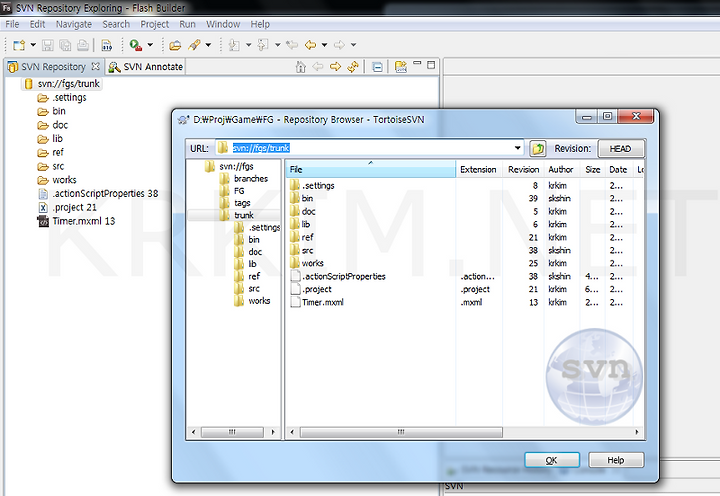Click Home icon in SVN Repository view
The height and width of the screenshot is (496, 720).
(x=301, y=67)
